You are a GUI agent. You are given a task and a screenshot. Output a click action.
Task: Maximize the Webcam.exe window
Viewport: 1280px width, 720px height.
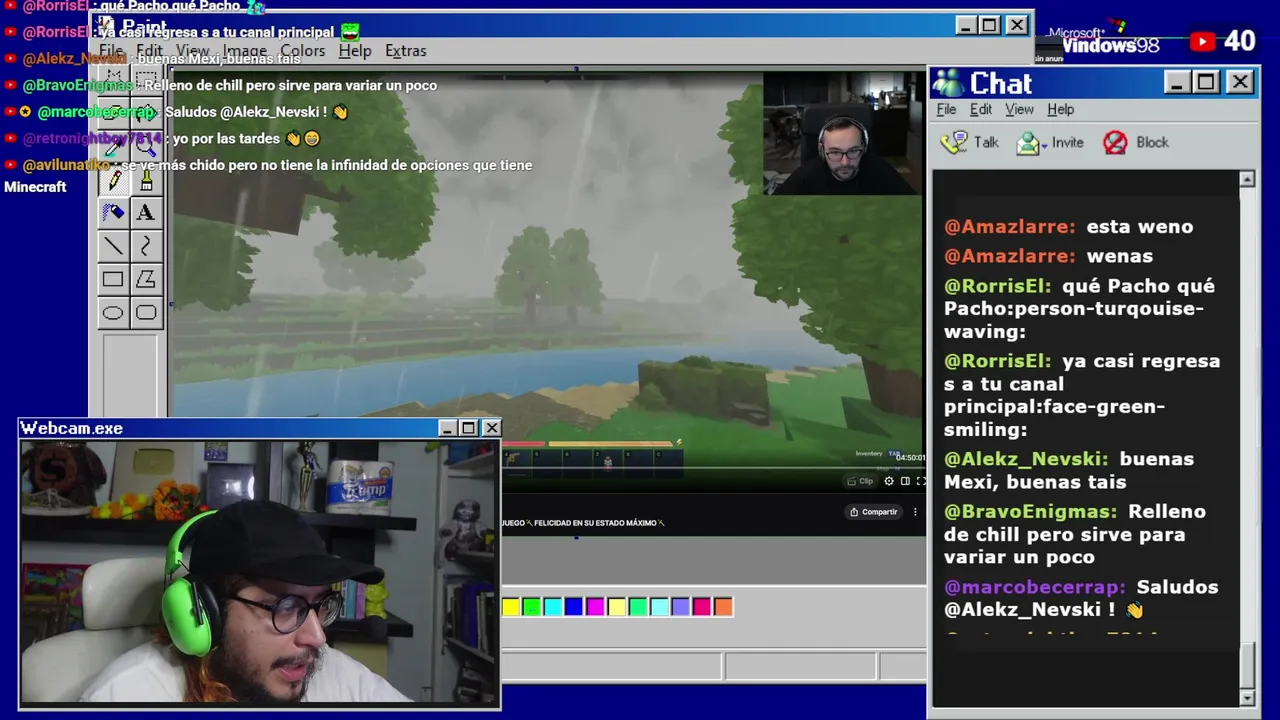[x=468, y=428]
